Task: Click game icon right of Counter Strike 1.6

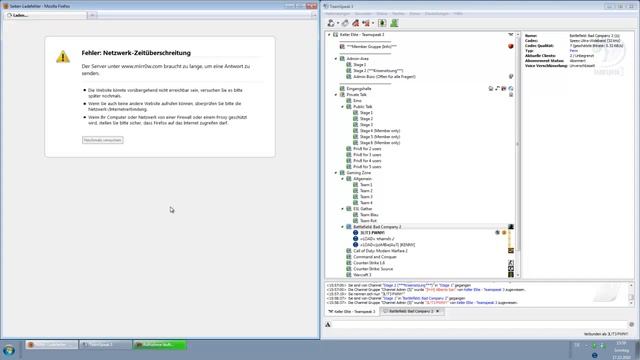Action: (511, 263)
